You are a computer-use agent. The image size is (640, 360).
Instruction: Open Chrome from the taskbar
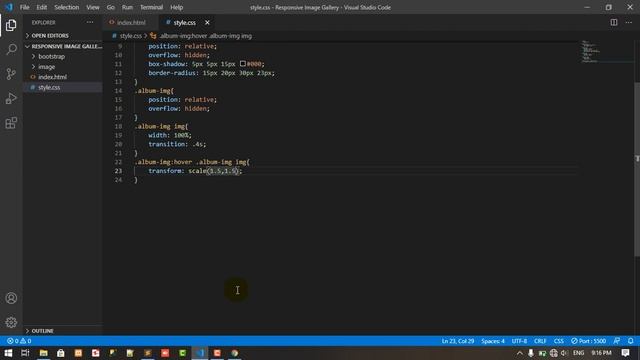click(x=235, y=353)
